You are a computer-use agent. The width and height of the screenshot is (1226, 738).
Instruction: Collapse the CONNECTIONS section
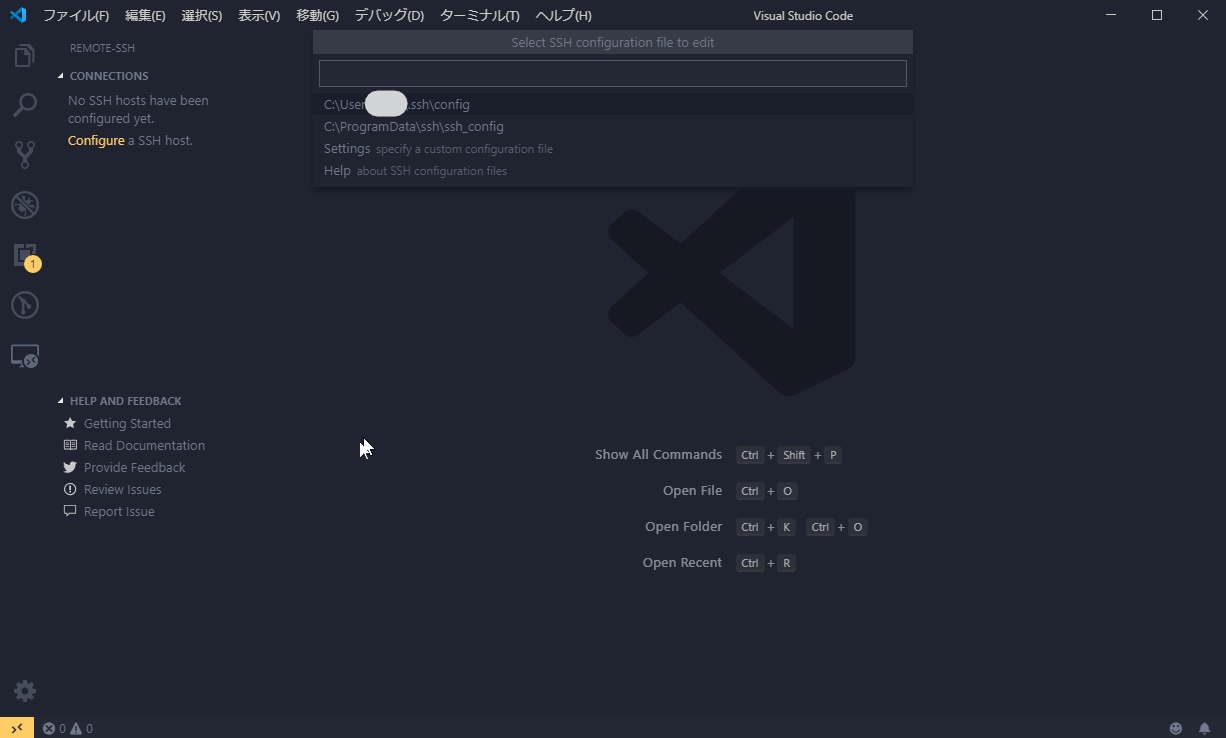[x=108, y=75]
